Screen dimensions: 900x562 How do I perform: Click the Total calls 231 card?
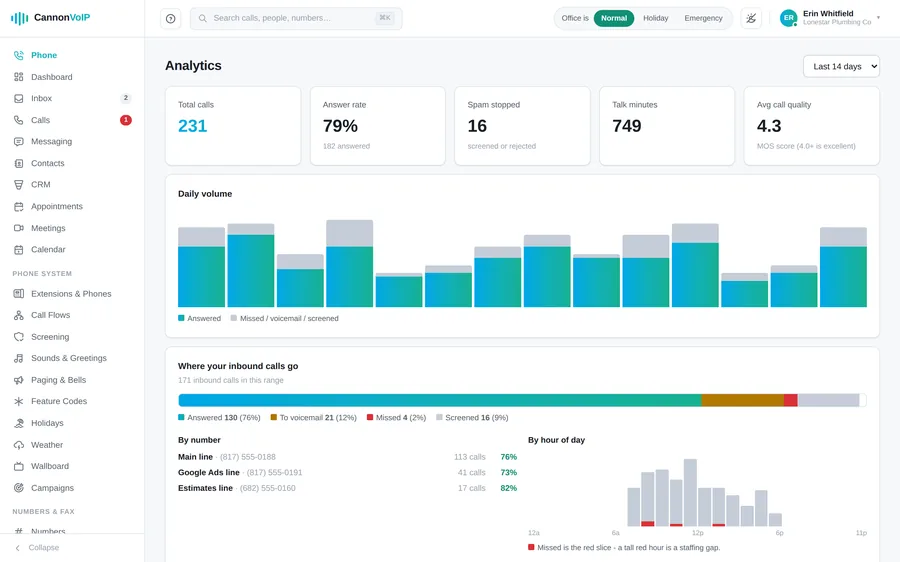click(233, 126)
